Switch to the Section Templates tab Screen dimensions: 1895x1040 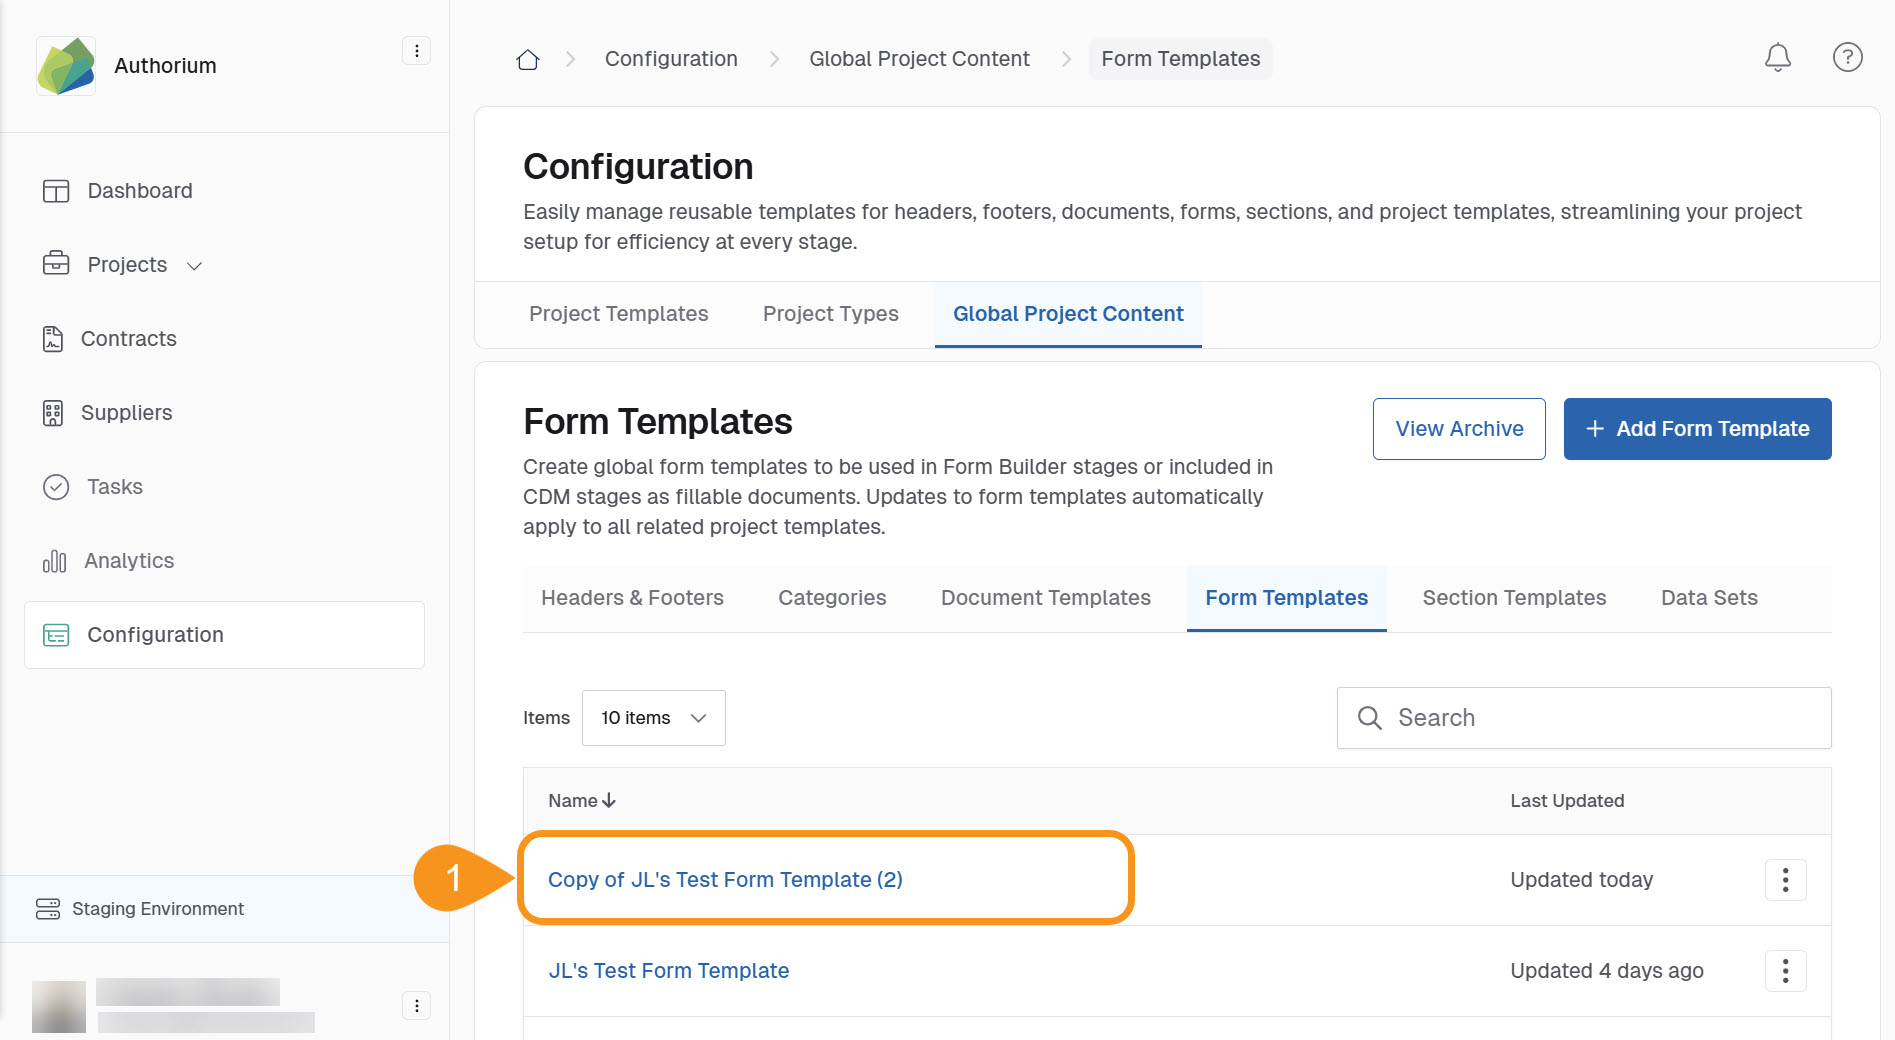pyautogui.click(x=1513, y=597)
